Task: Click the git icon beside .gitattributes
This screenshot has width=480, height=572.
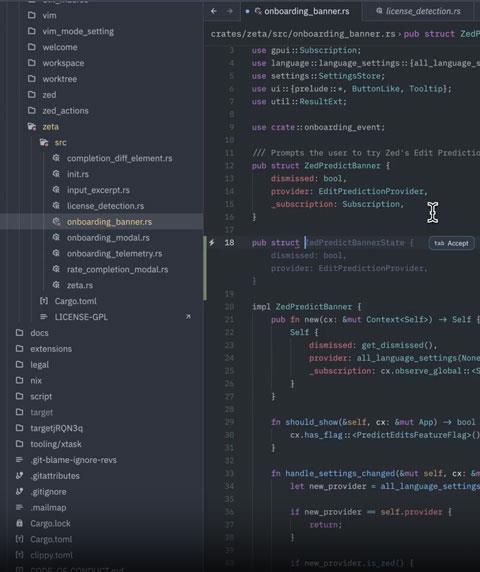Action: [19, 476]
